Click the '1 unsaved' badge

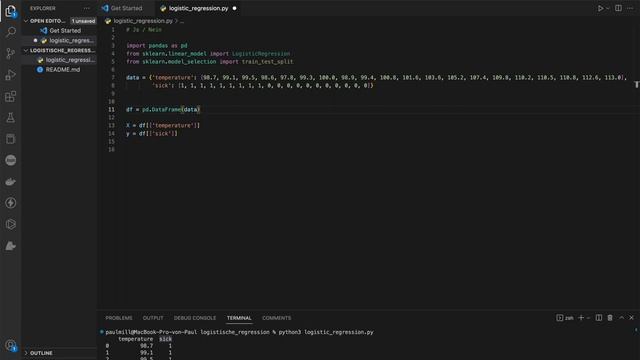(x=83, y=21)
